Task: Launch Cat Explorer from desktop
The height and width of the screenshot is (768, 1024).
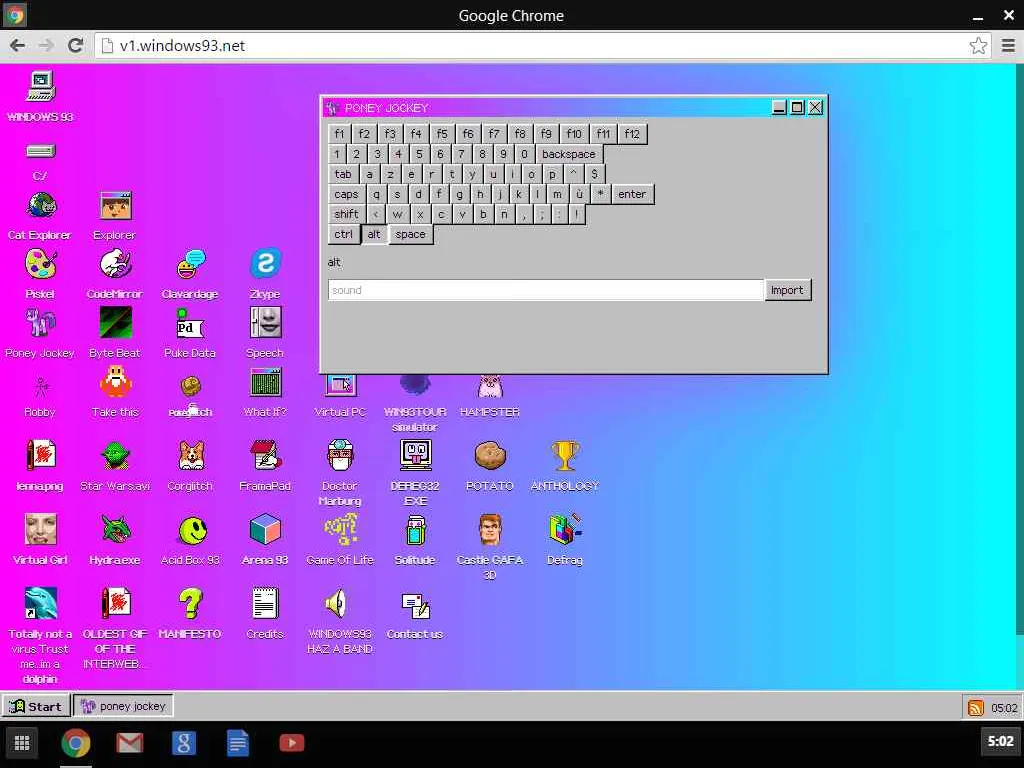Action: click(x=40, y=206)
